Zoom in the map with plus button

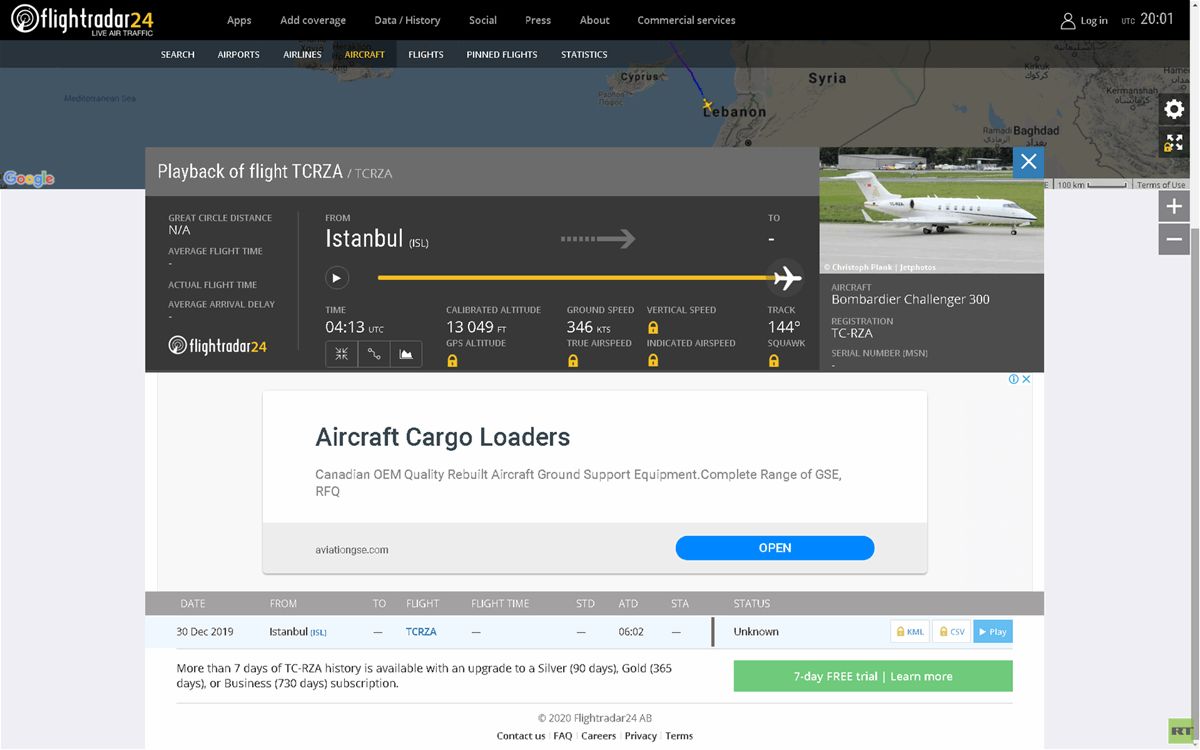(1174, 207)
